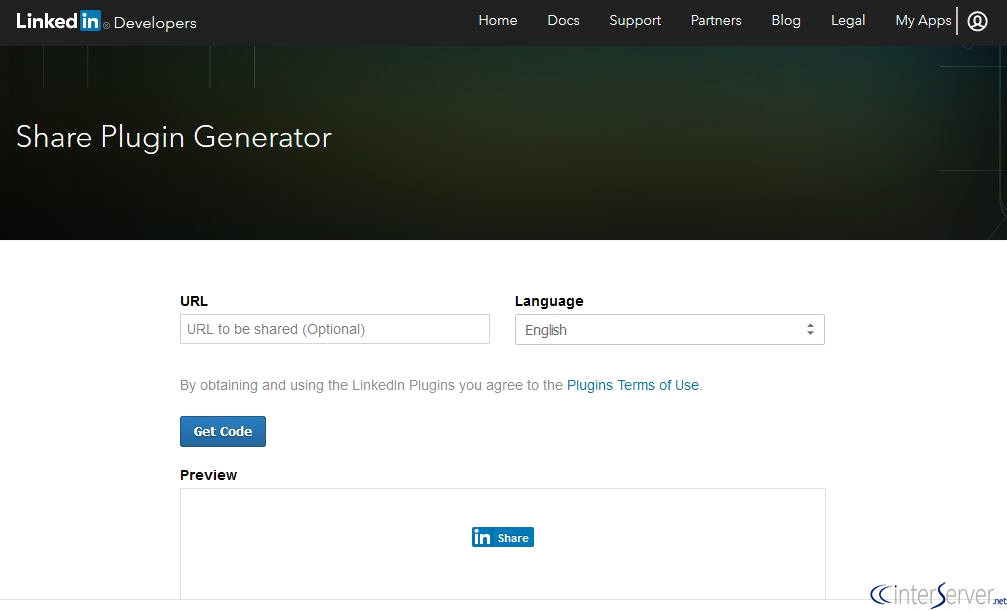Focus the URL to be shared field
The image size is (1007, 611).
[x=335, y=329]
